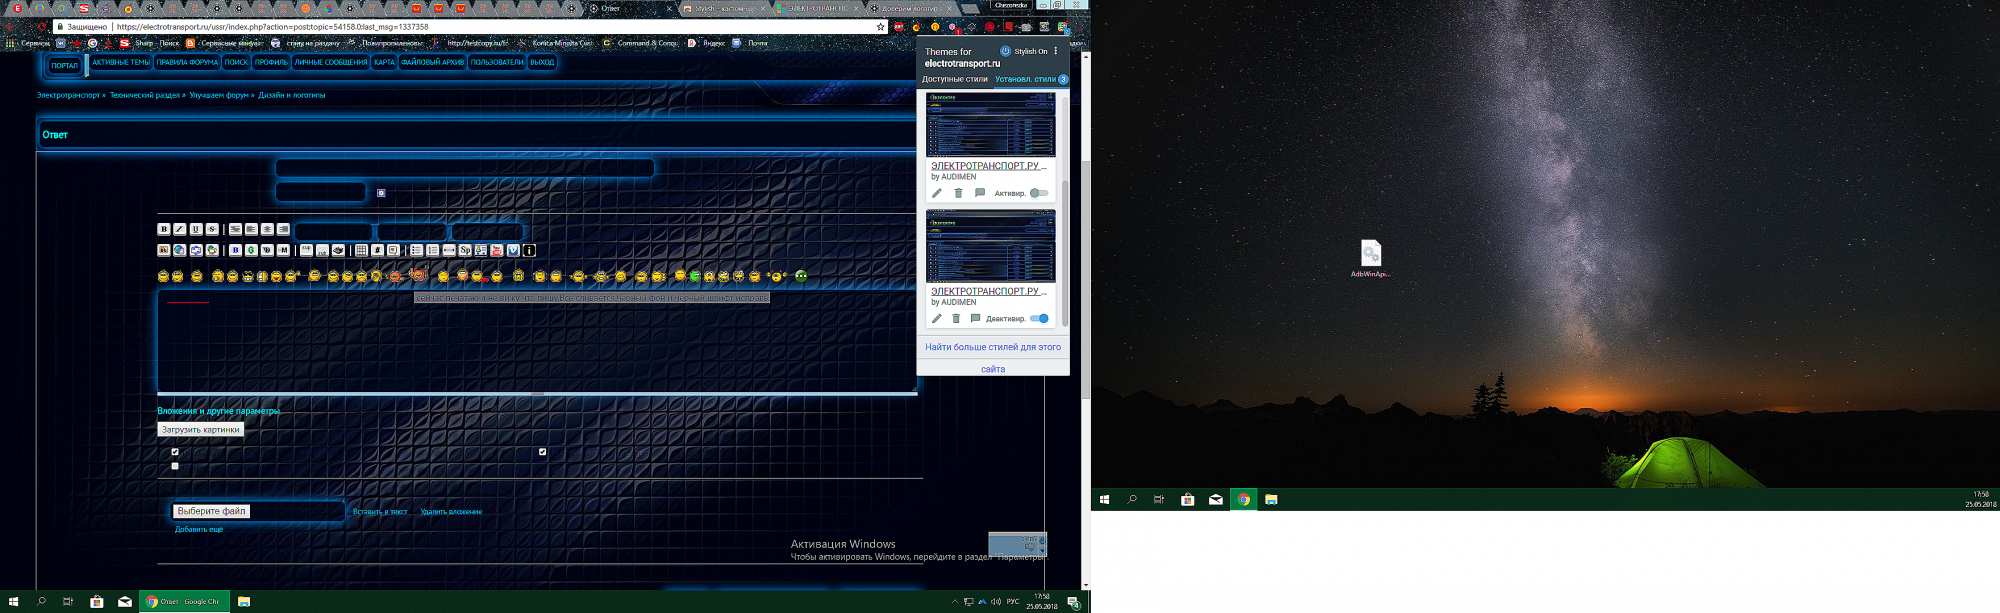
Task: Follow Технический раздел breadcrumb link
Action: [x=145, y=95]
